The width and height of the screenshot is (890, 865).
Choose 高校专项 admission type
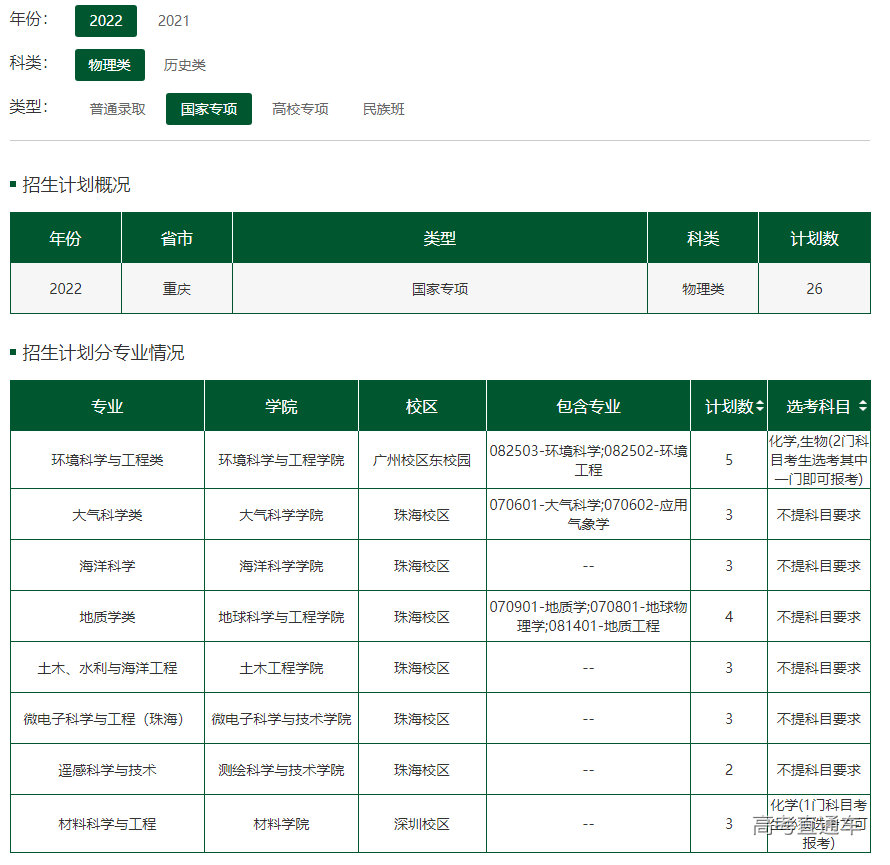click(x=300, y=109)
